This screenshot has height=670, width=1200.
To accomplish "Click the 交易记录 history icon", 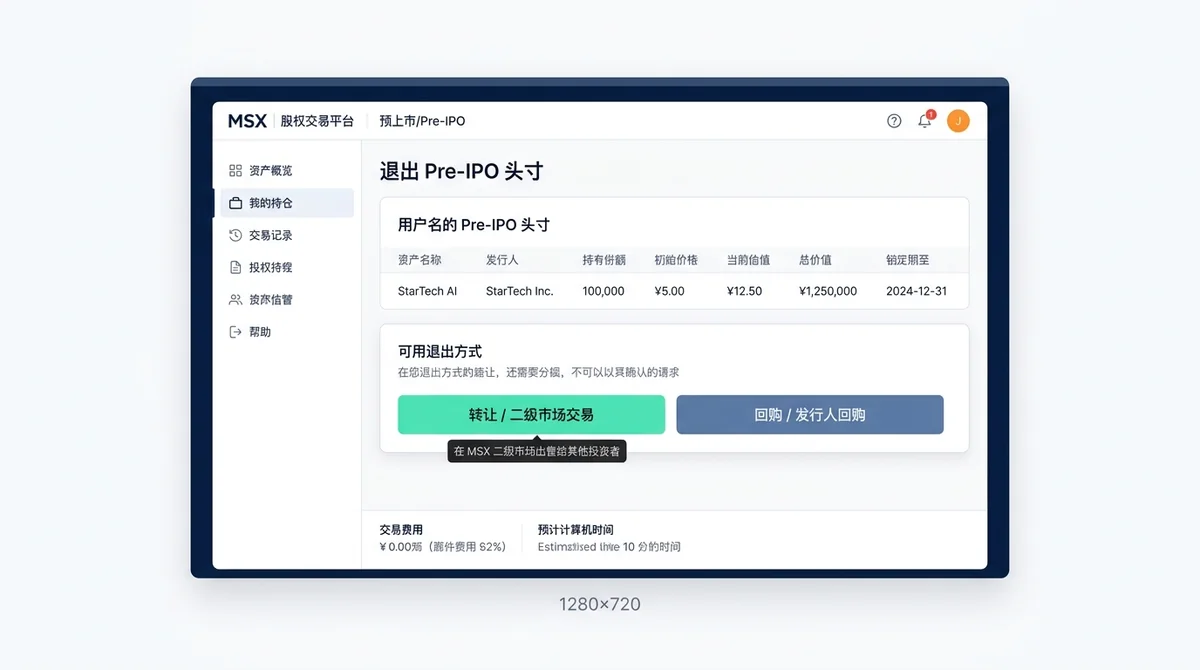I will 236,235.
